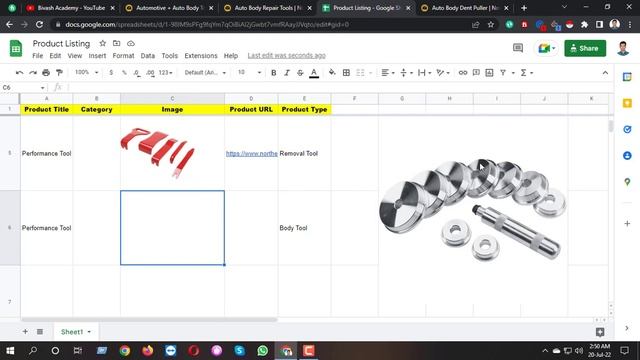Screen dimensions: 640x360
Task: Insert link with chain icon
Action: pos(462,73)
